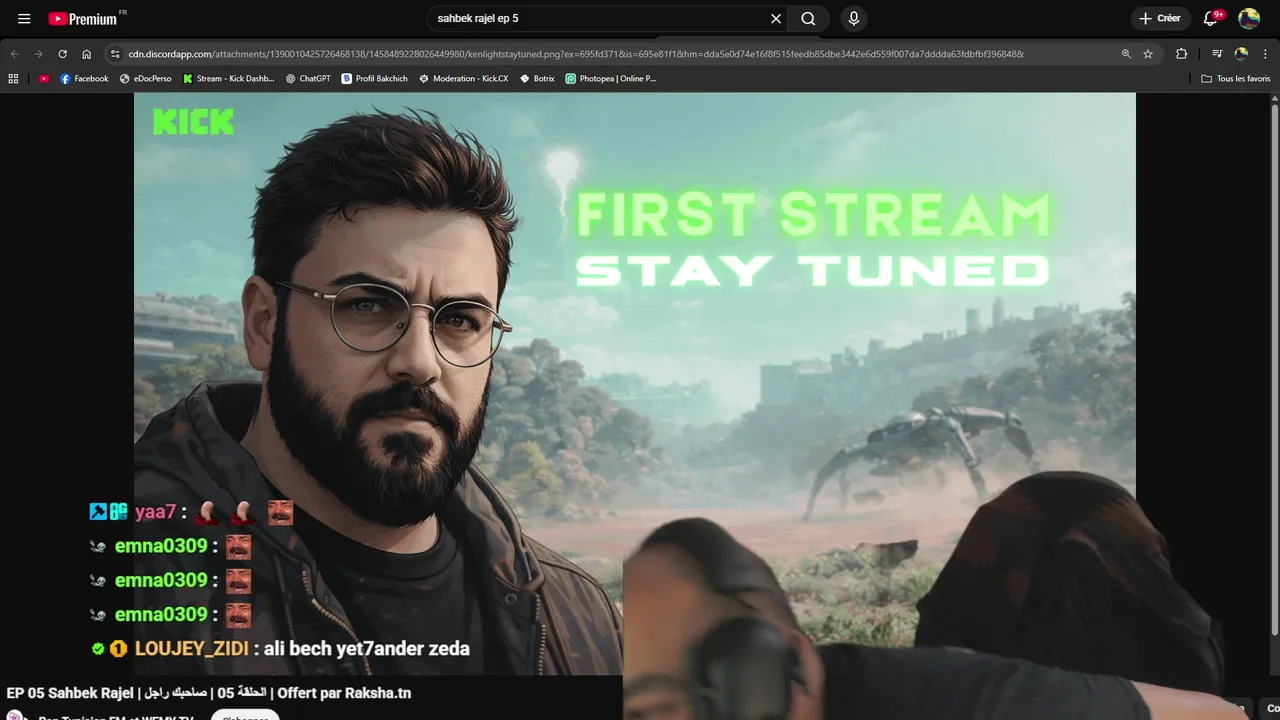Click the scroll-up arrow of the scrollbar
Image resolution: width=1280 pixels, height=720 pixels.
pyautogui.click(x=1274, y=98)
